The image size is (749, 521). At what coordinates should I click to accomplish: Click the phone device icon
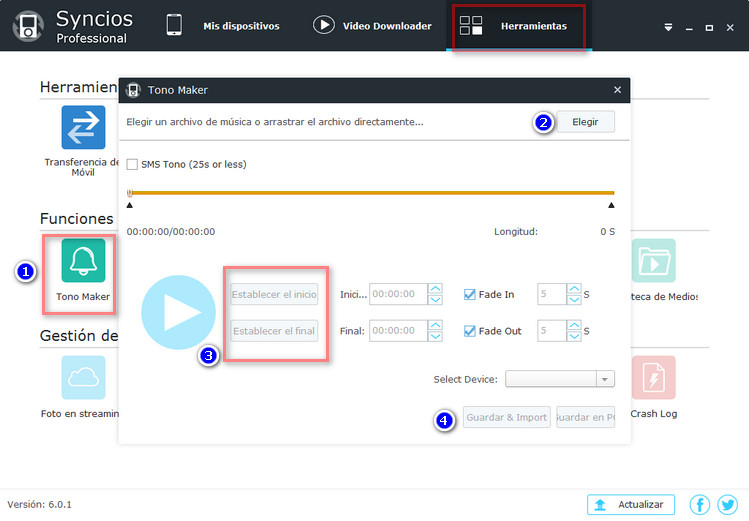174,25
